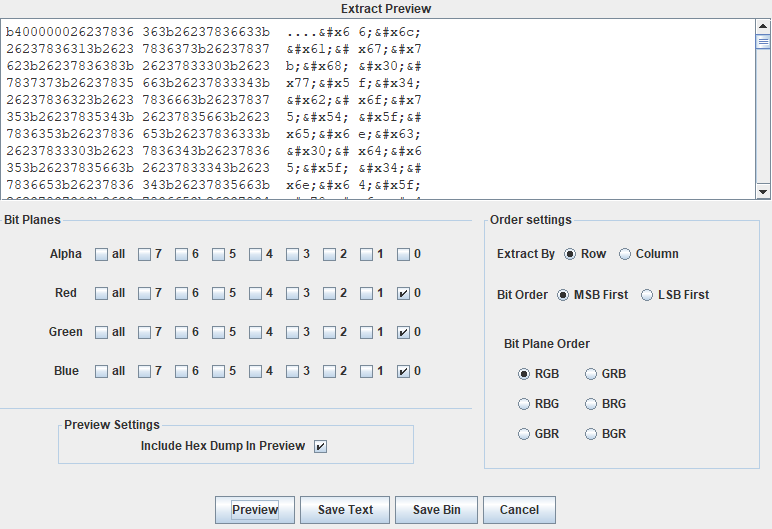Enable Blue bit plane 5
This screenshot has height=529, width=772.
click(x=218, y=371)
